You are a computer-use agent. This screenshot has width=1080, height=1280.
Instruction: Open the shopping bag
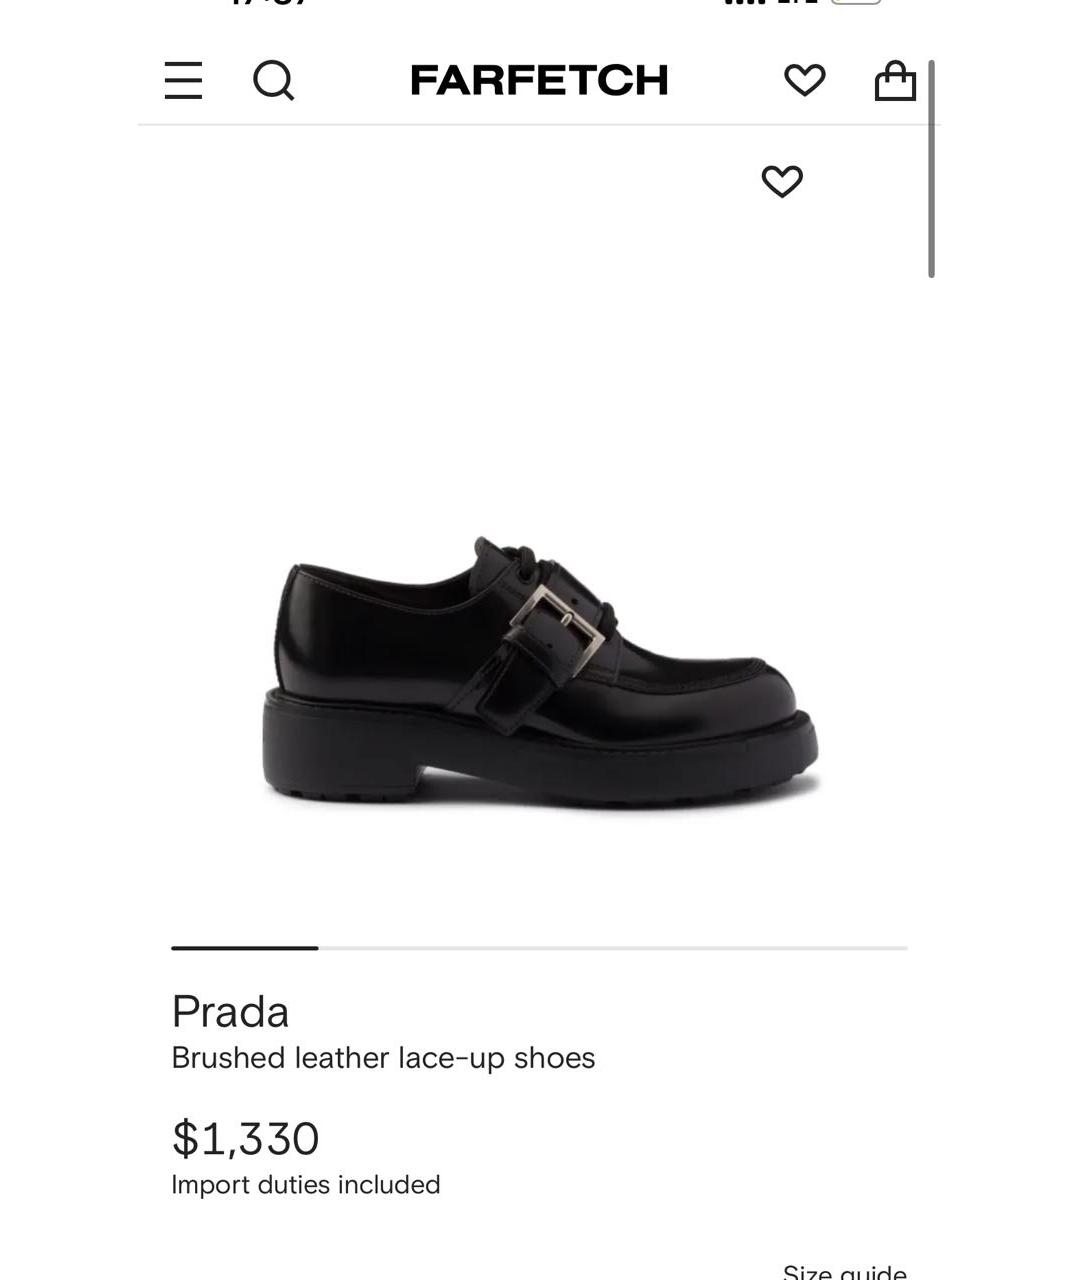click(x=895, y=80)
